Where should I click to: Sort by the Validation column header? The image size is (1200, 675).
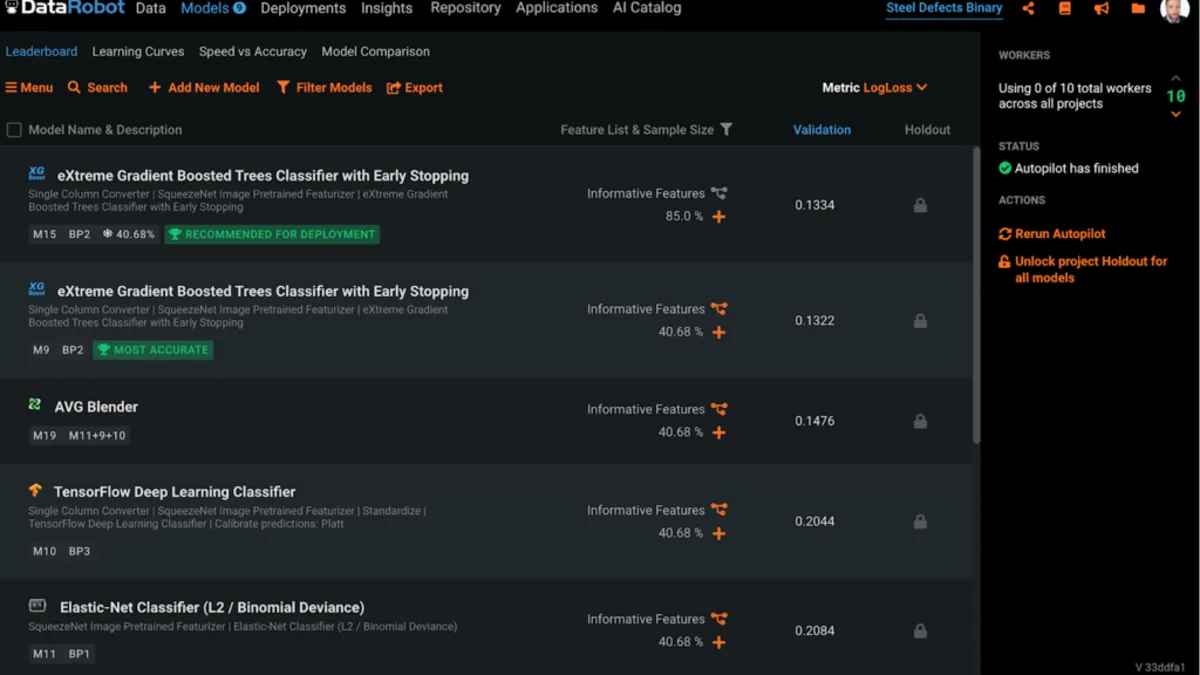point(822,130)
